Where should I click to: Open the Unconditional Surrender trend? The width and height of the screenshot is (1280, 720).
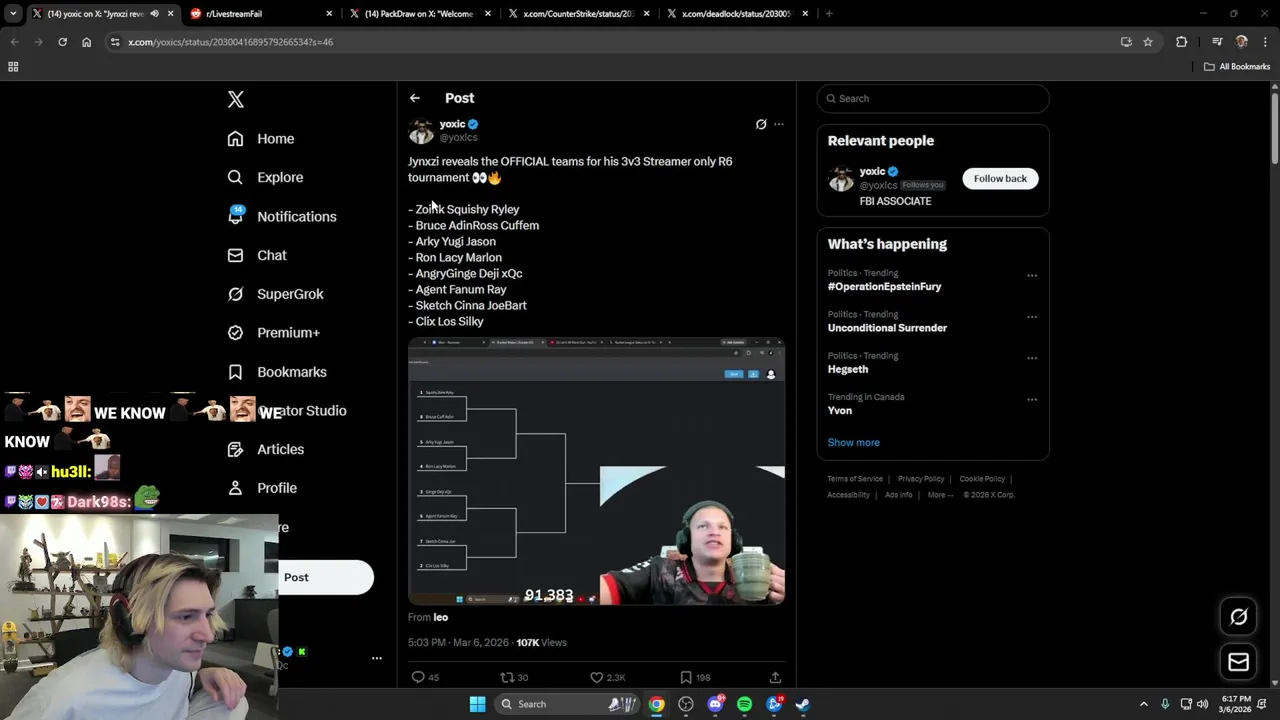[x=887, y=328]
